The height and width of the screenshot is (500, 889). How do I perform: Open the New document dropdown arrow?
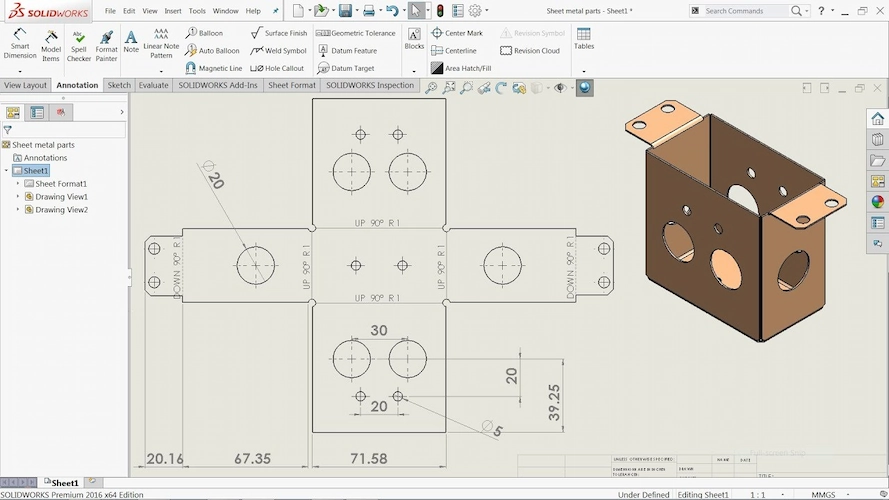coord(310,11)
